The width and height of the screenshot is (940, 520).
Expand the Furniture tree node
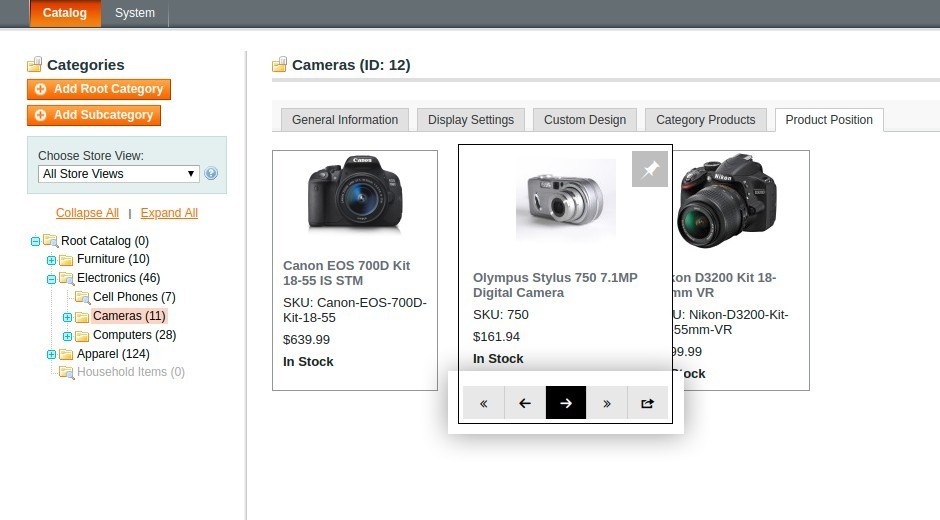pyautogui.click(x=52, y=260)
